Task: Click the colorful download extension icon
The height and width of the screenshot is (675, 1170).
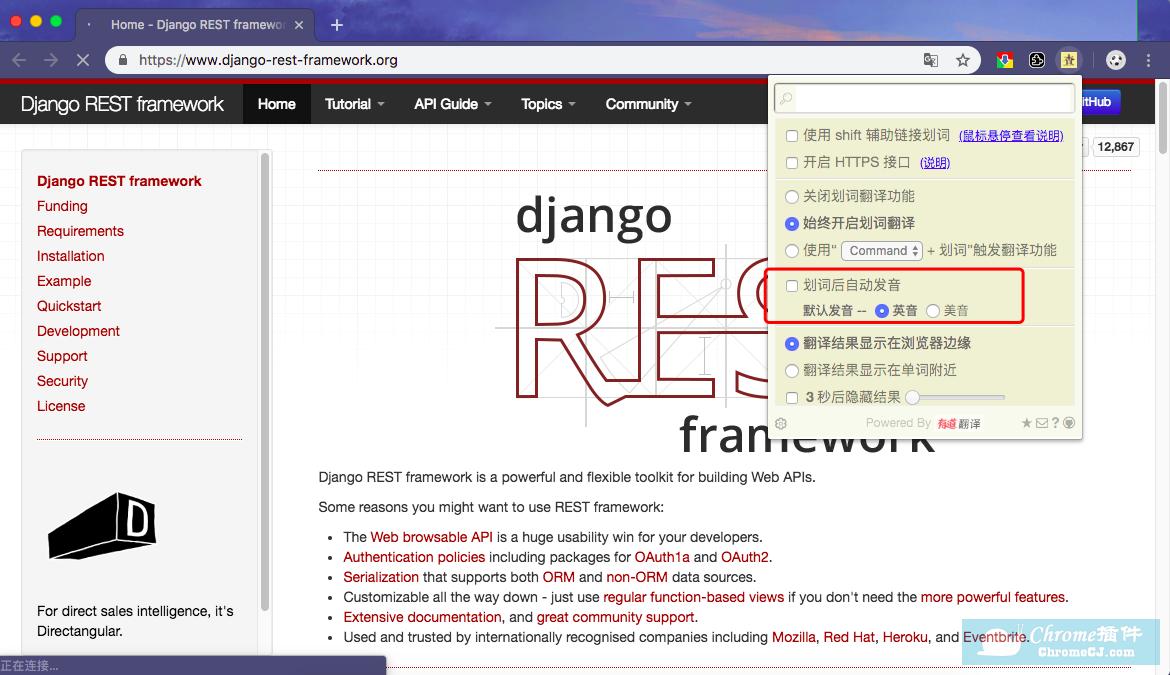Action: pyautogui.click(x=1004, y=60)
